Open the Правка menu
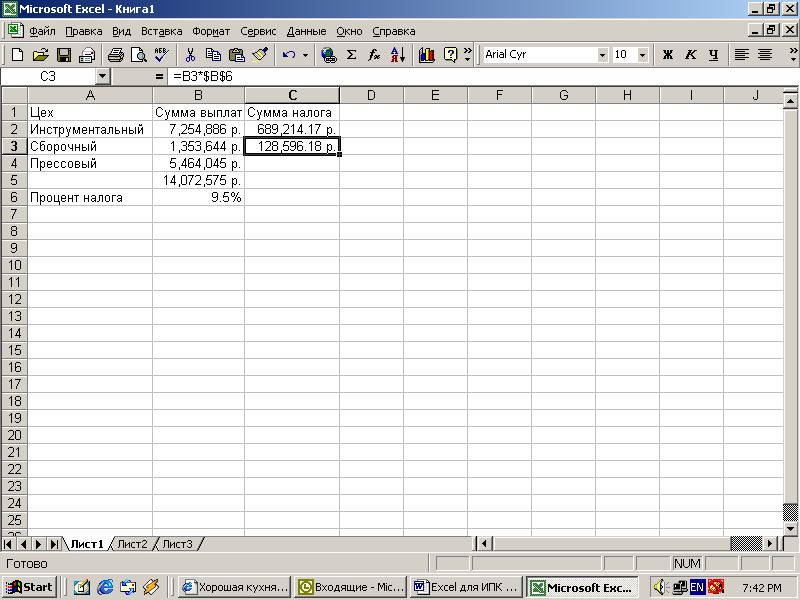 click(84, 31)
